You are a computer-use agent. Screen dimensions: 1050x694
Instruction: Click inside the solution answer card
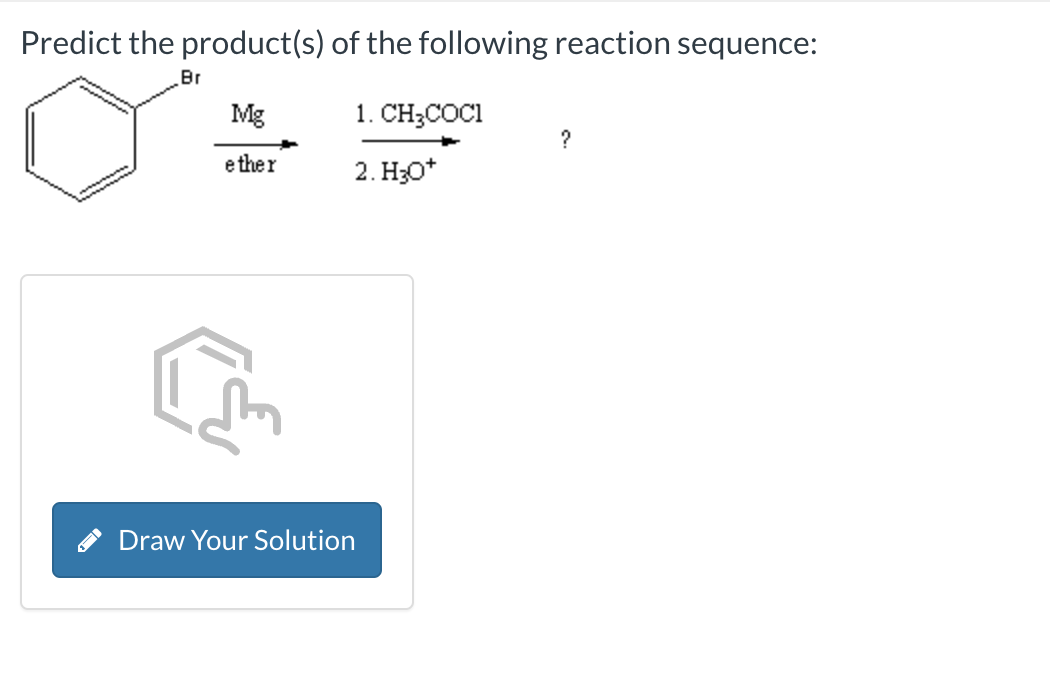tap(216, 440)
